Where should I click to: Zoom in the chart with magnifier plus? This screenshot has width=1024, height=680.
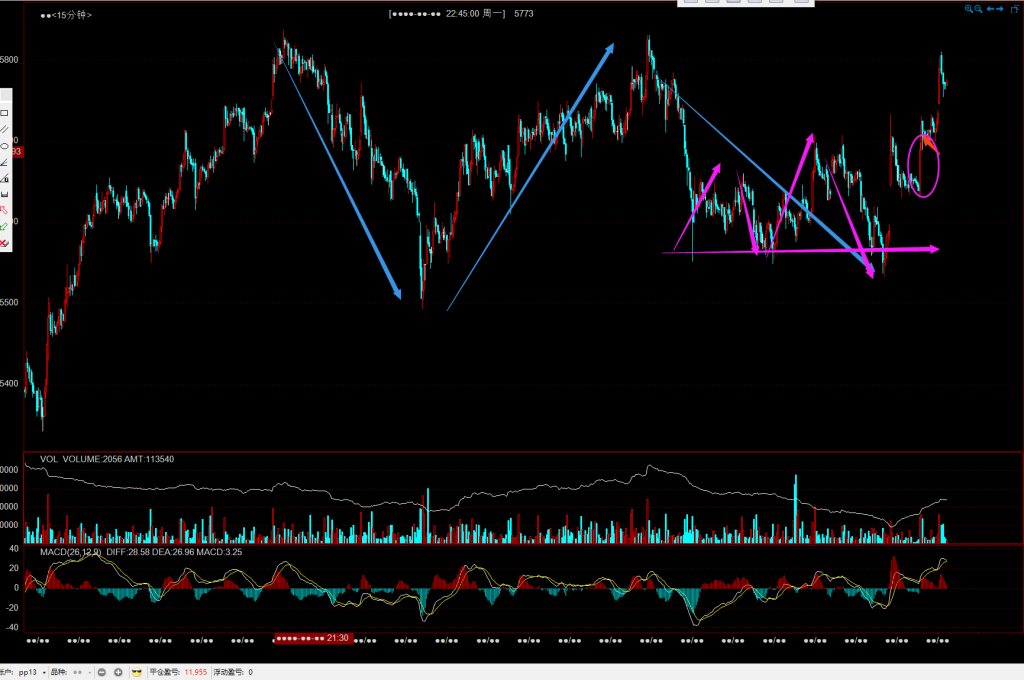pyautogui.click(x=969, y=9)
